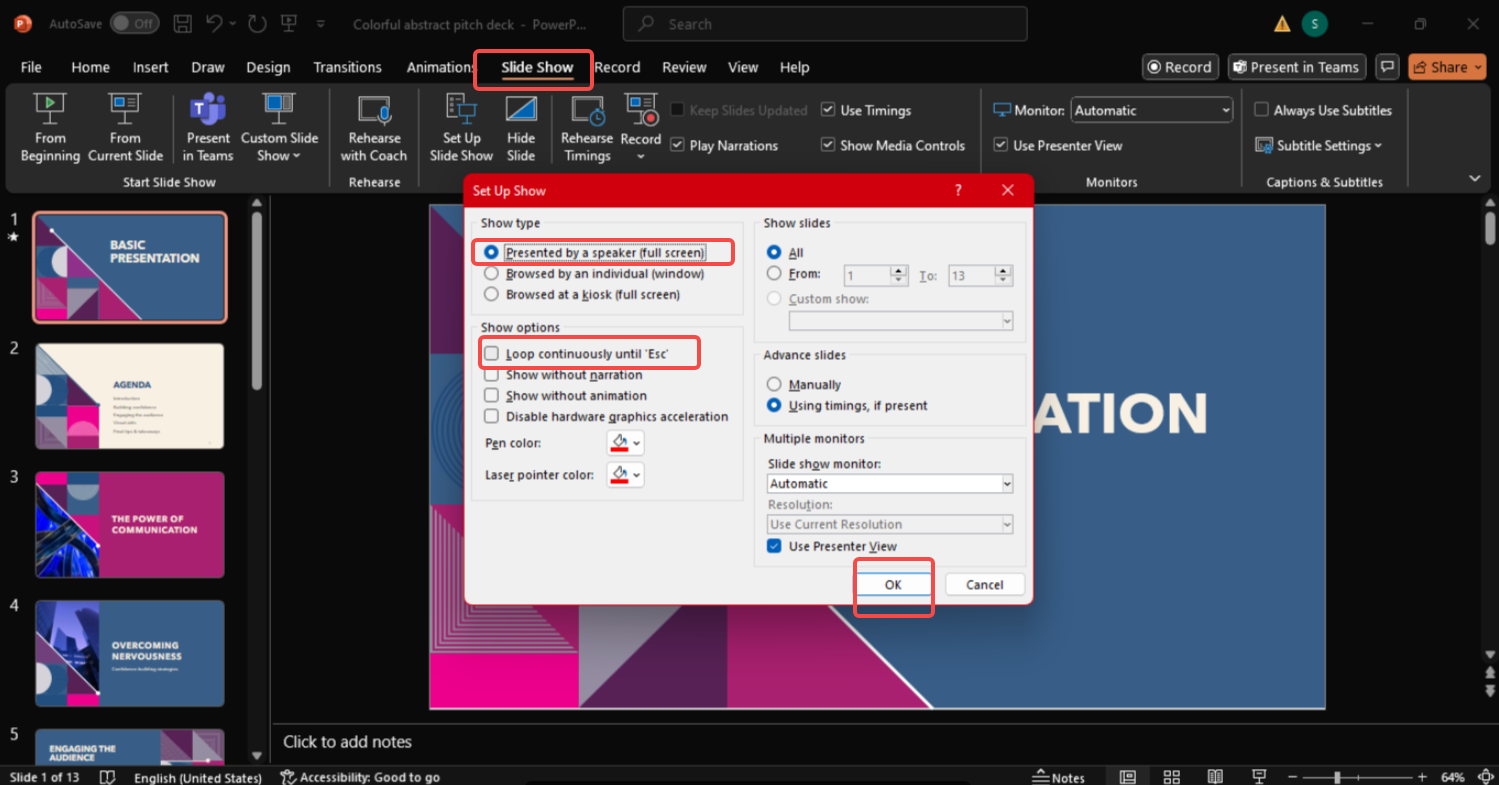The image size is (1499, 785).
Task: Save the presentation via title bar icon
Action: click(182, 23)
